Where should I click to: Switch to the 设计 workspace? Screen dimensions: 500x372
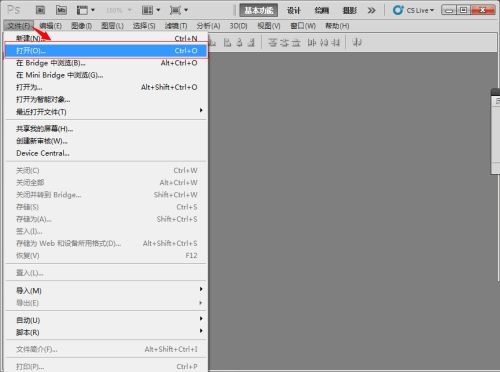[294, 10]
